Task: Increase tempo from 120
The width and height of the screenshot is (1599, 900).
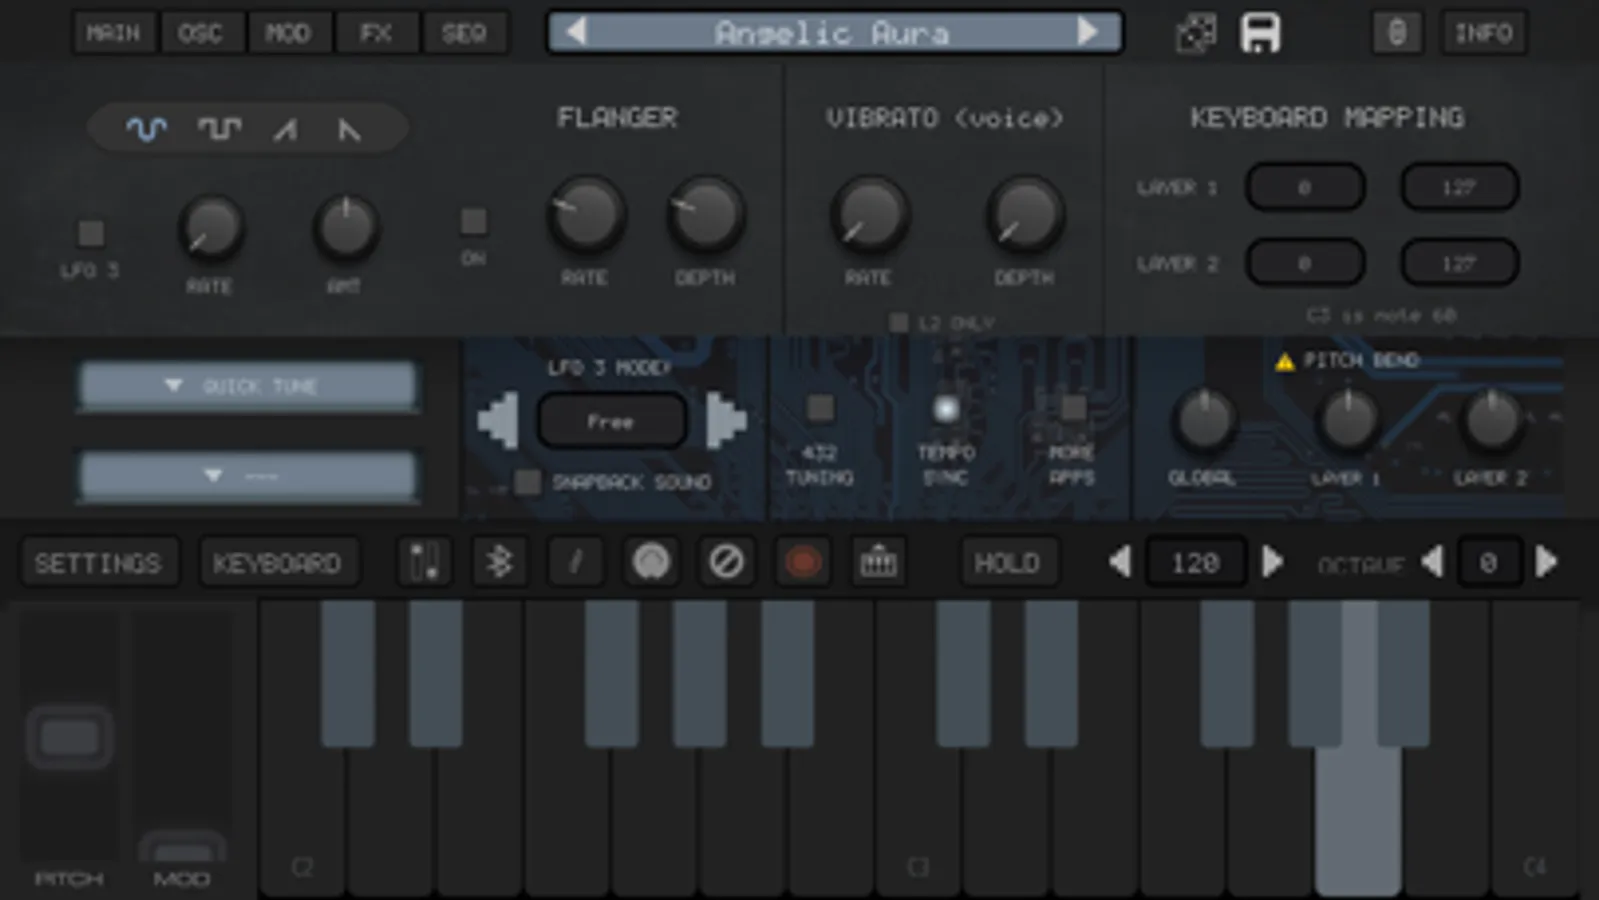Action: coord(1271,562)
